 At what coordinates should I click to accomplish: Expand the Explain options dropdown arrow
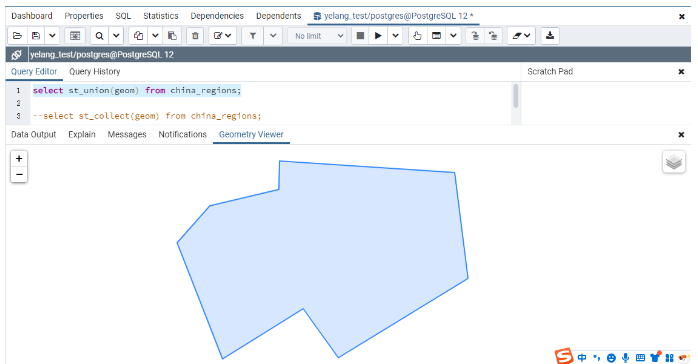pos(453,36)
